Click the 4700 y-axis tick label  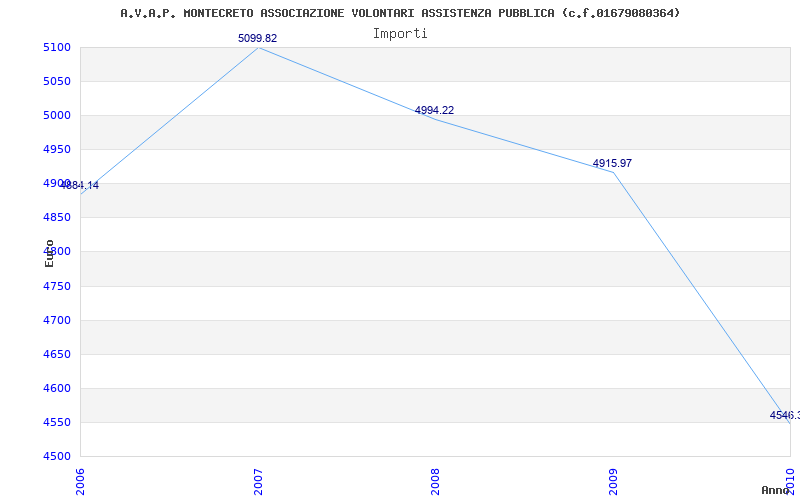point(57,320)
